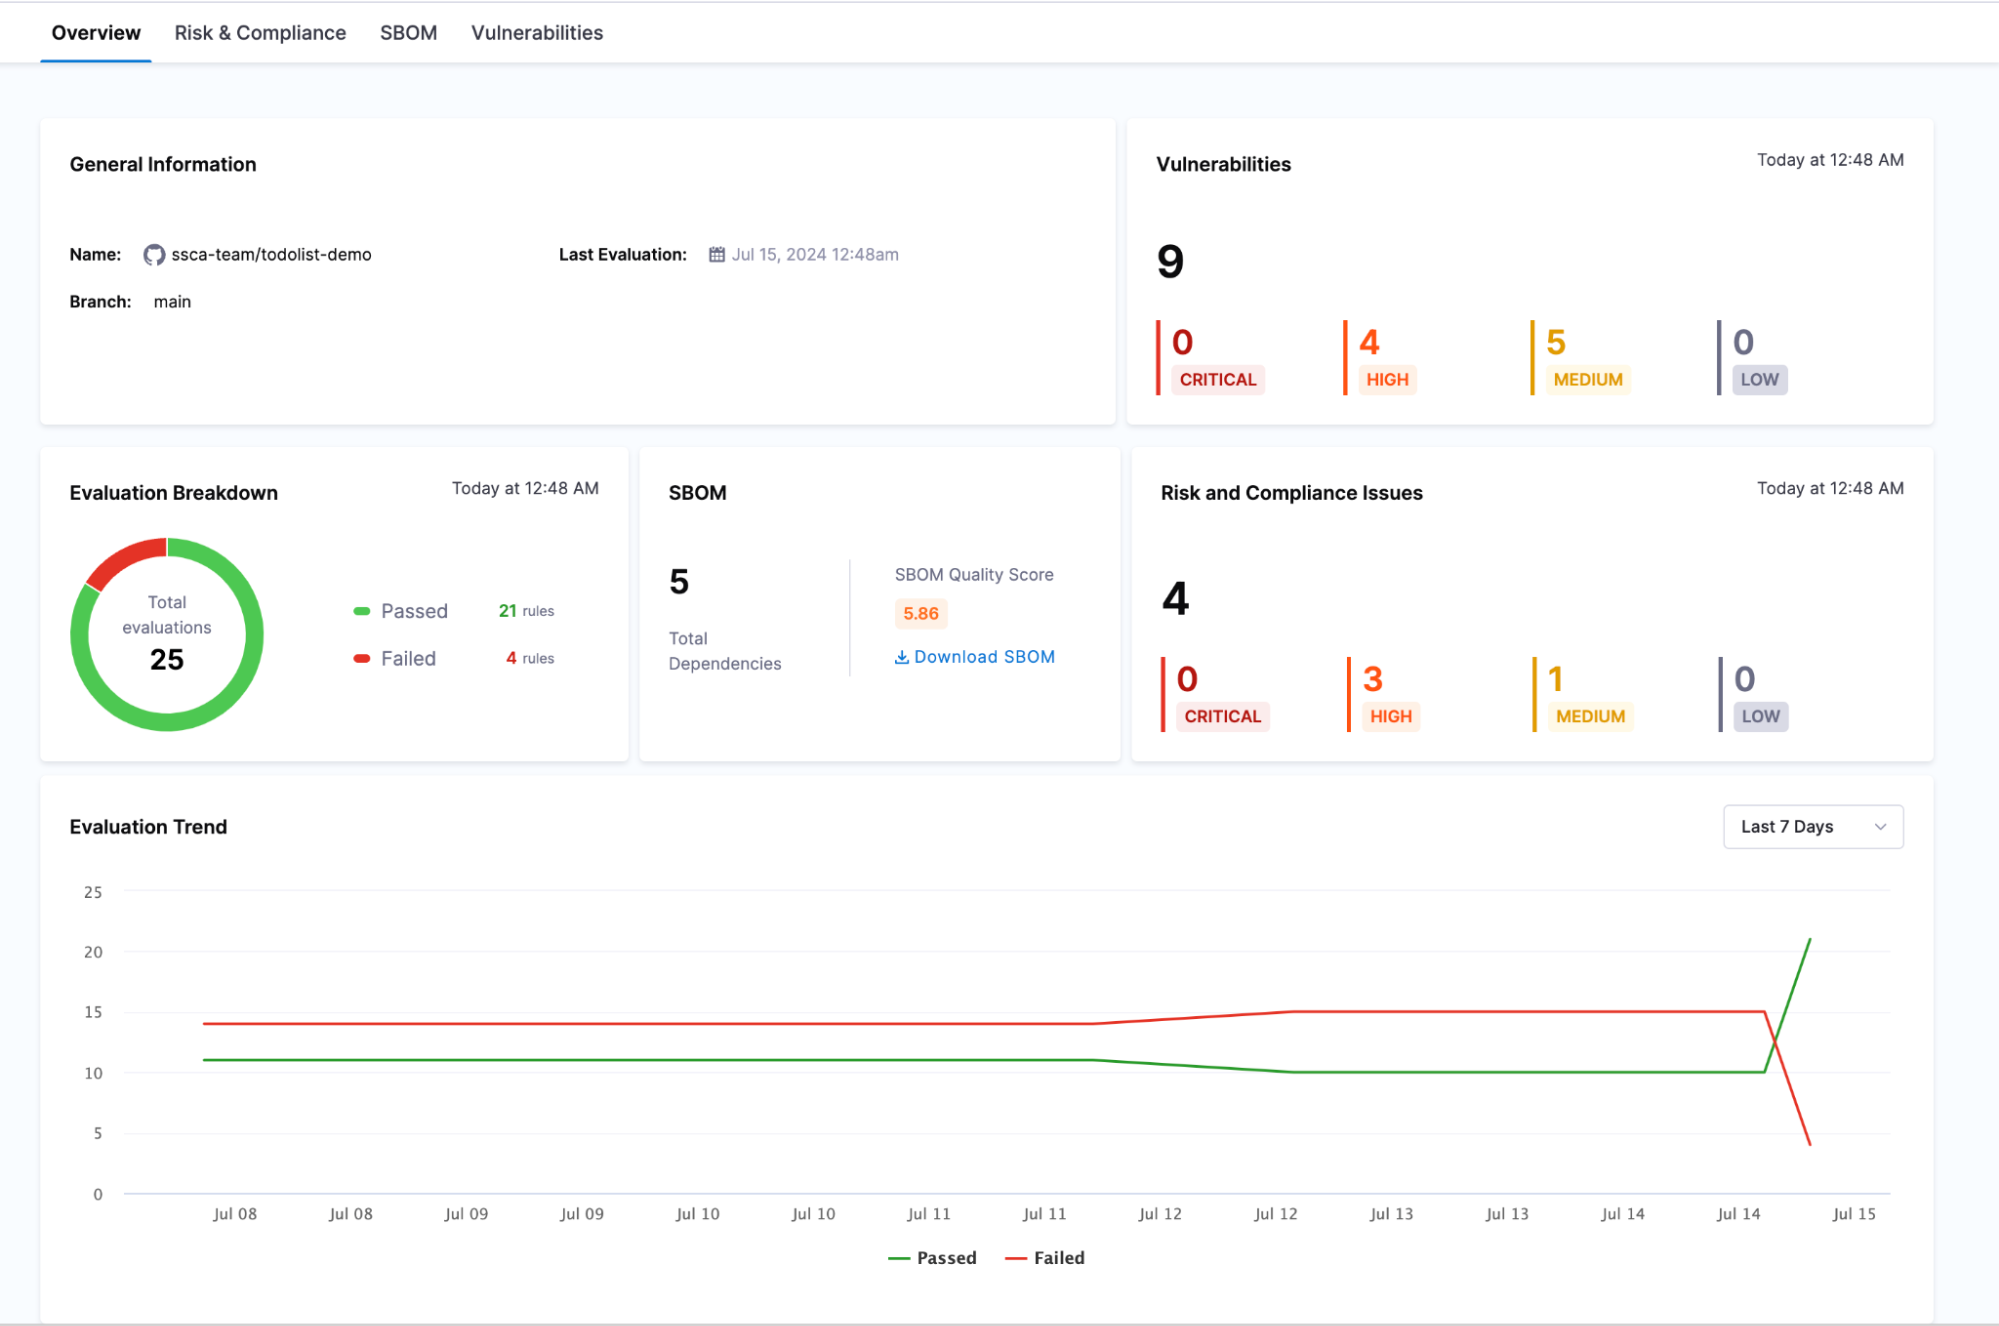1999x1326 pixels.
Task: Click the chevron arrow of the time range selector
Action: point(1880,827)
